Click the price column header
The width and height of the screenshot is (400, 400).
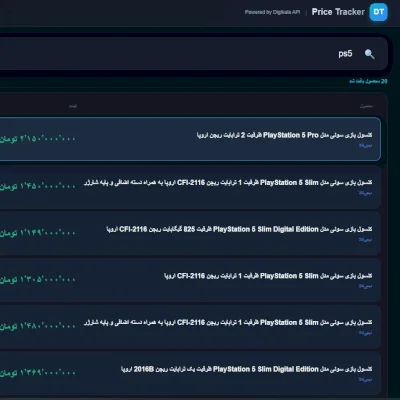click(x=73, y=106)
